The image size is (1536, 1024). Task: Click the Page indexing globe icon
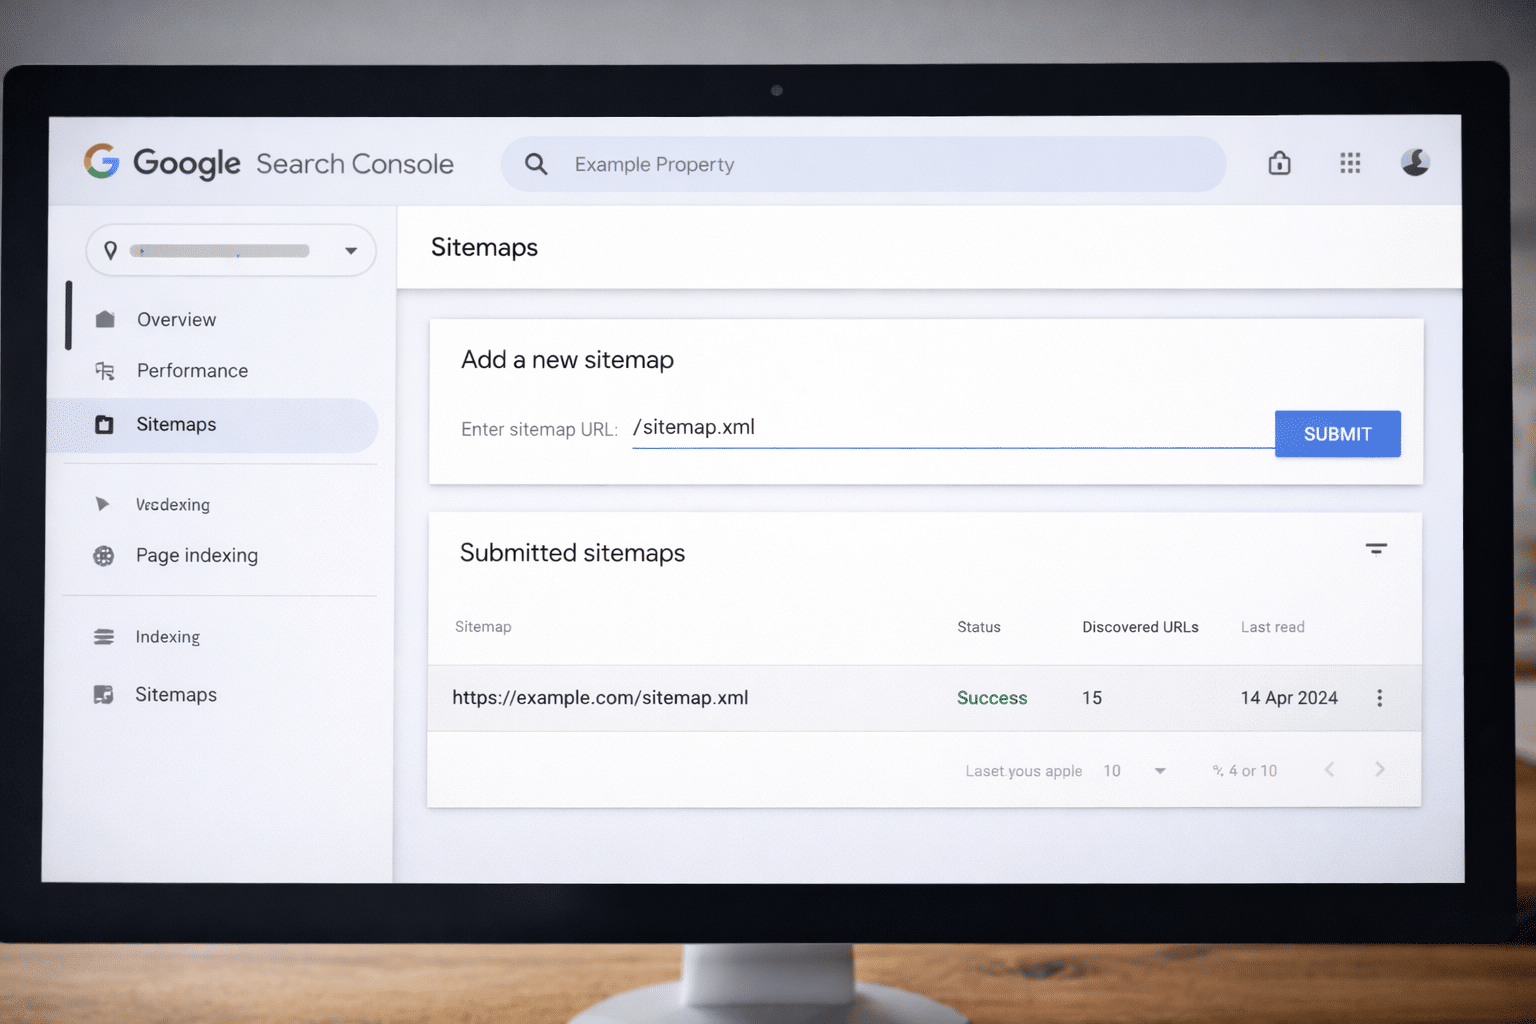pyautogui.click(x=104, y=556)
